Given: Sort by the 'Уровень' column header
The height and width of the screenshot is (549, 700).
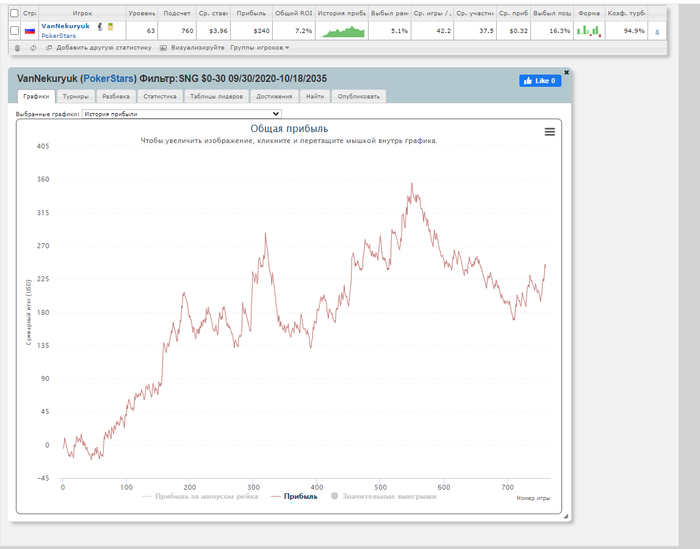Looking at the screenshot, I should click(x=142, y=13).
